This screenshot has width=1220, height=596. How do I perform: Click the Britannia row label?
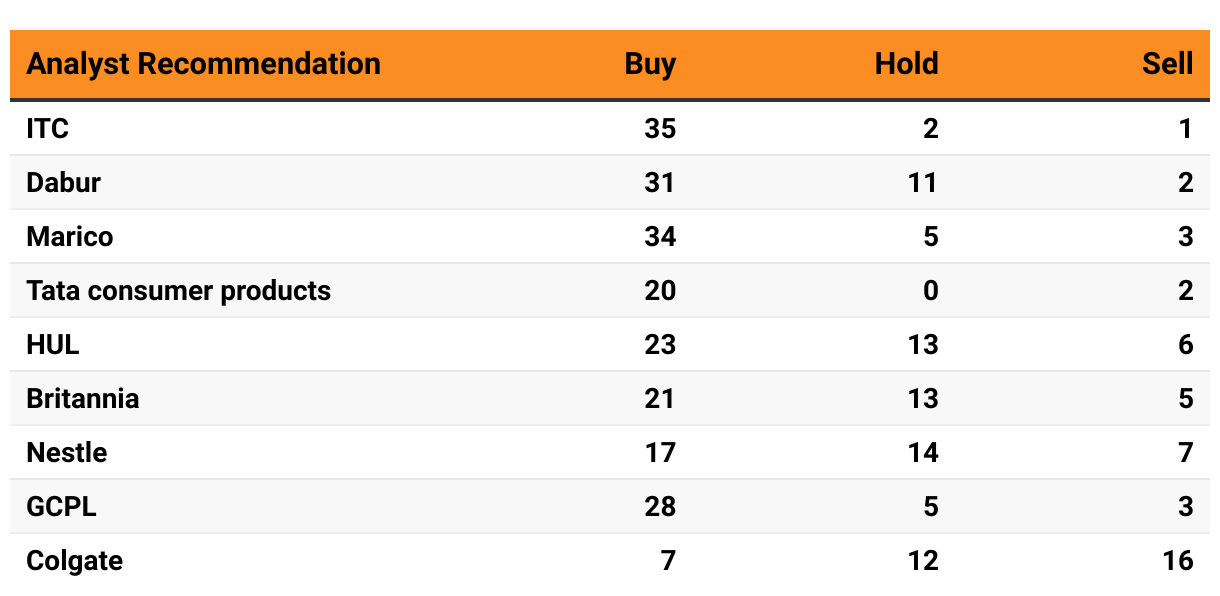click(x=83, y=399)
